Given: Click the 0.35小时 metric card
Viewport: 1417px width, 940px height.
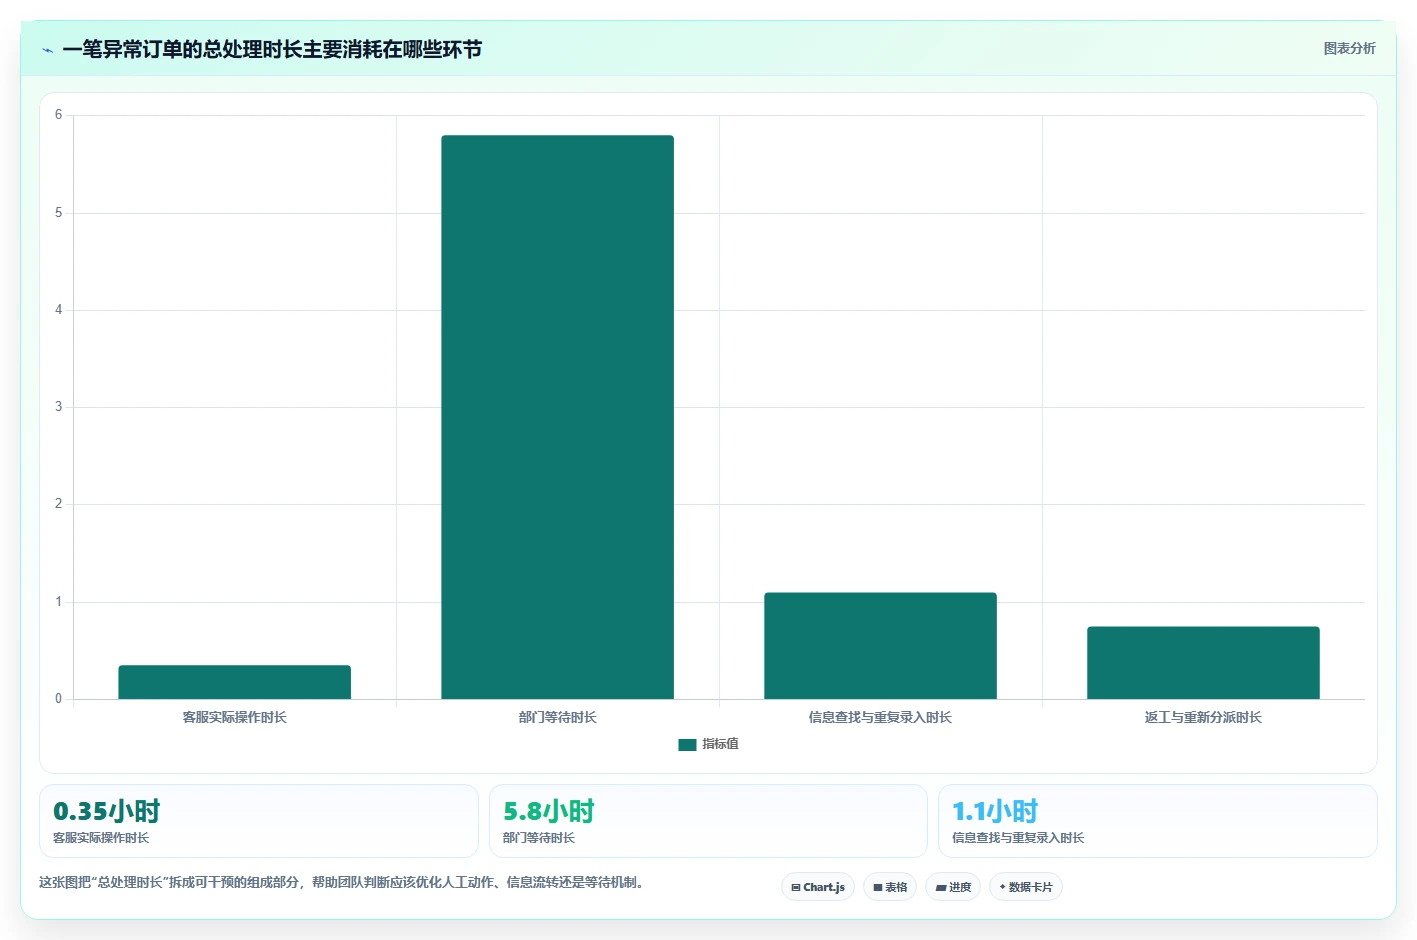Looking at the screenshot, I should (259, 821).
